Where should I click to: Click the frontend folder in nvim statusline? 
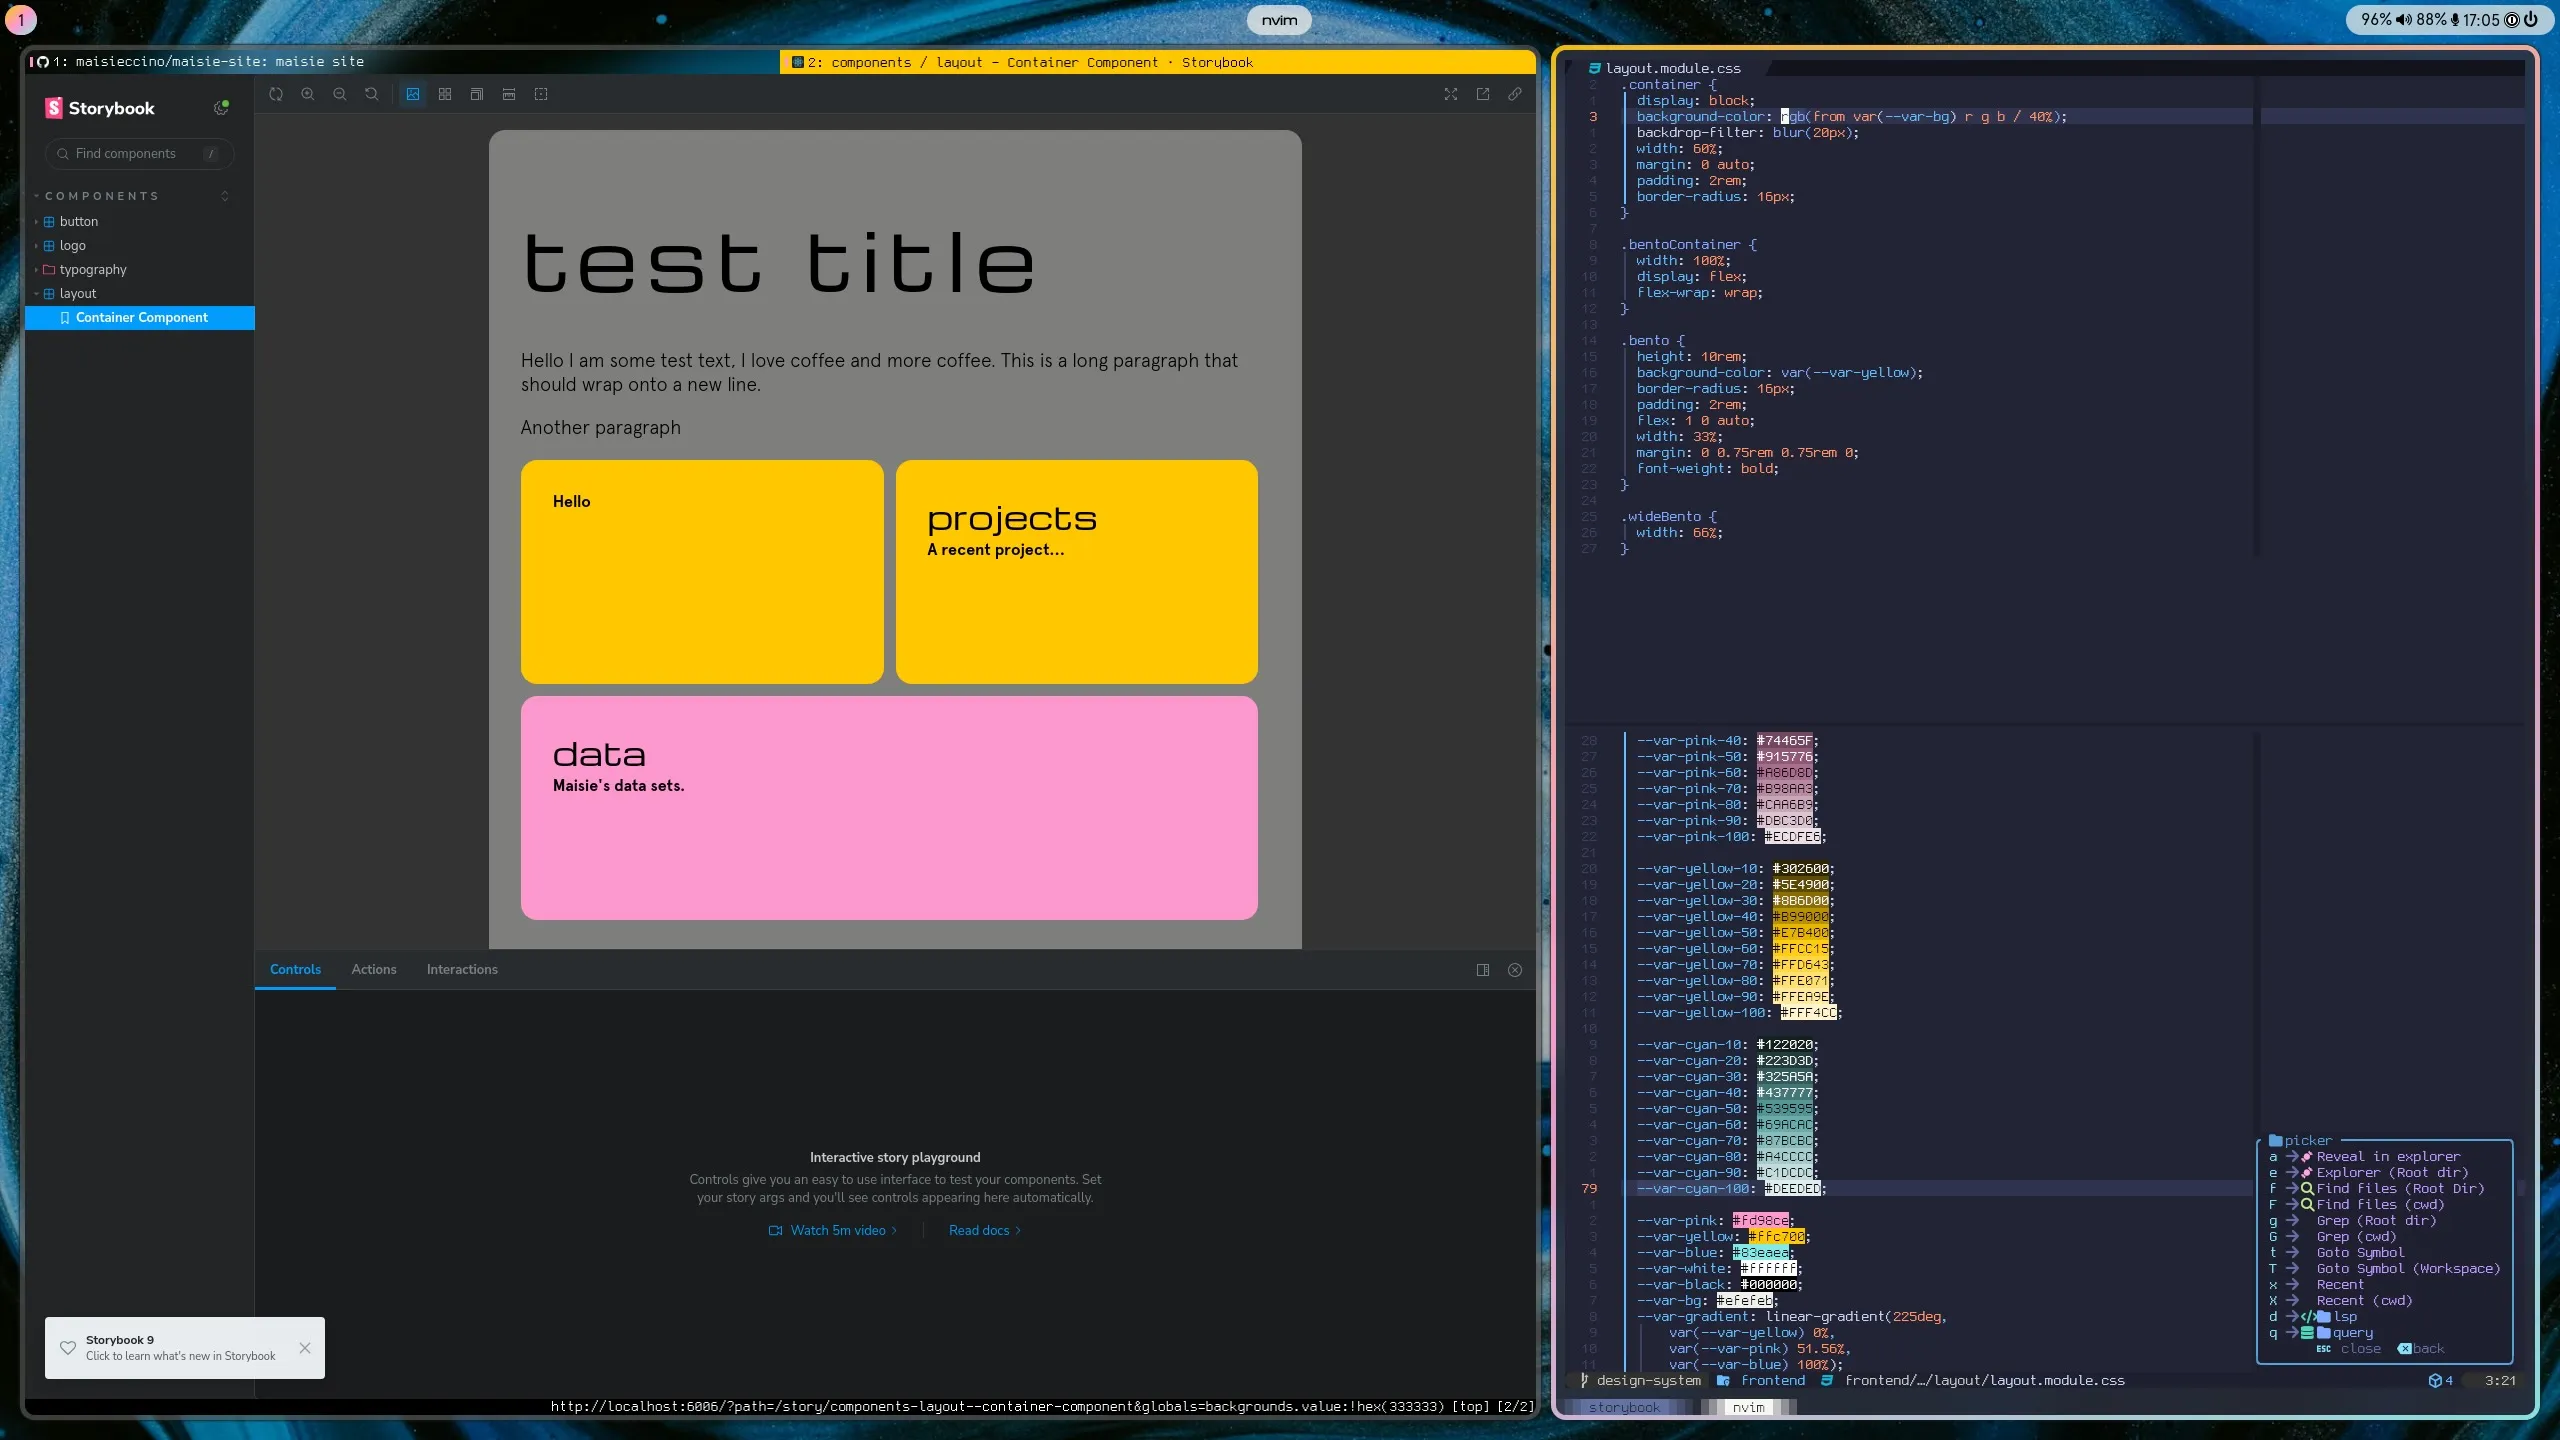click(x=1762, y=1380)
